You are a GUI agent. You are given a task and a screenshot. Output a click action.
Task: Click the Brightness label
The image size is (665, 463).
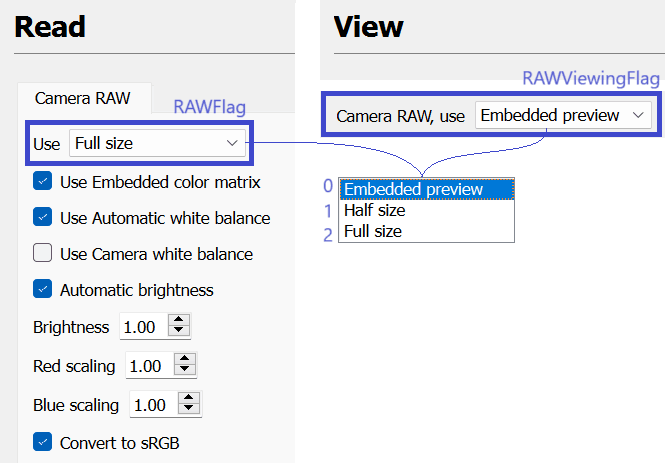[x=71, y=327]
